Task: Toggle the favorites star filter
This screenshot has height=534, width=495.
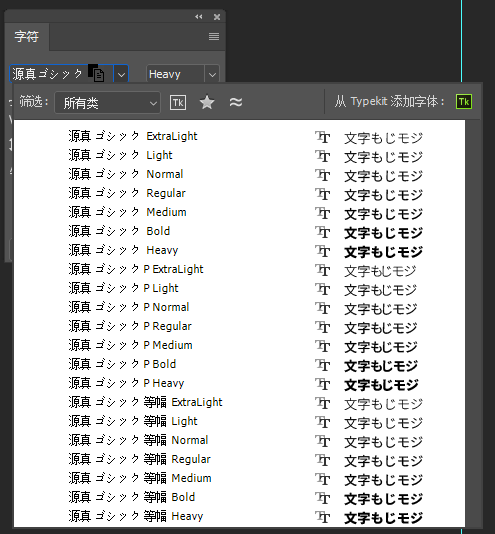Action: click(x=207, y=102)
